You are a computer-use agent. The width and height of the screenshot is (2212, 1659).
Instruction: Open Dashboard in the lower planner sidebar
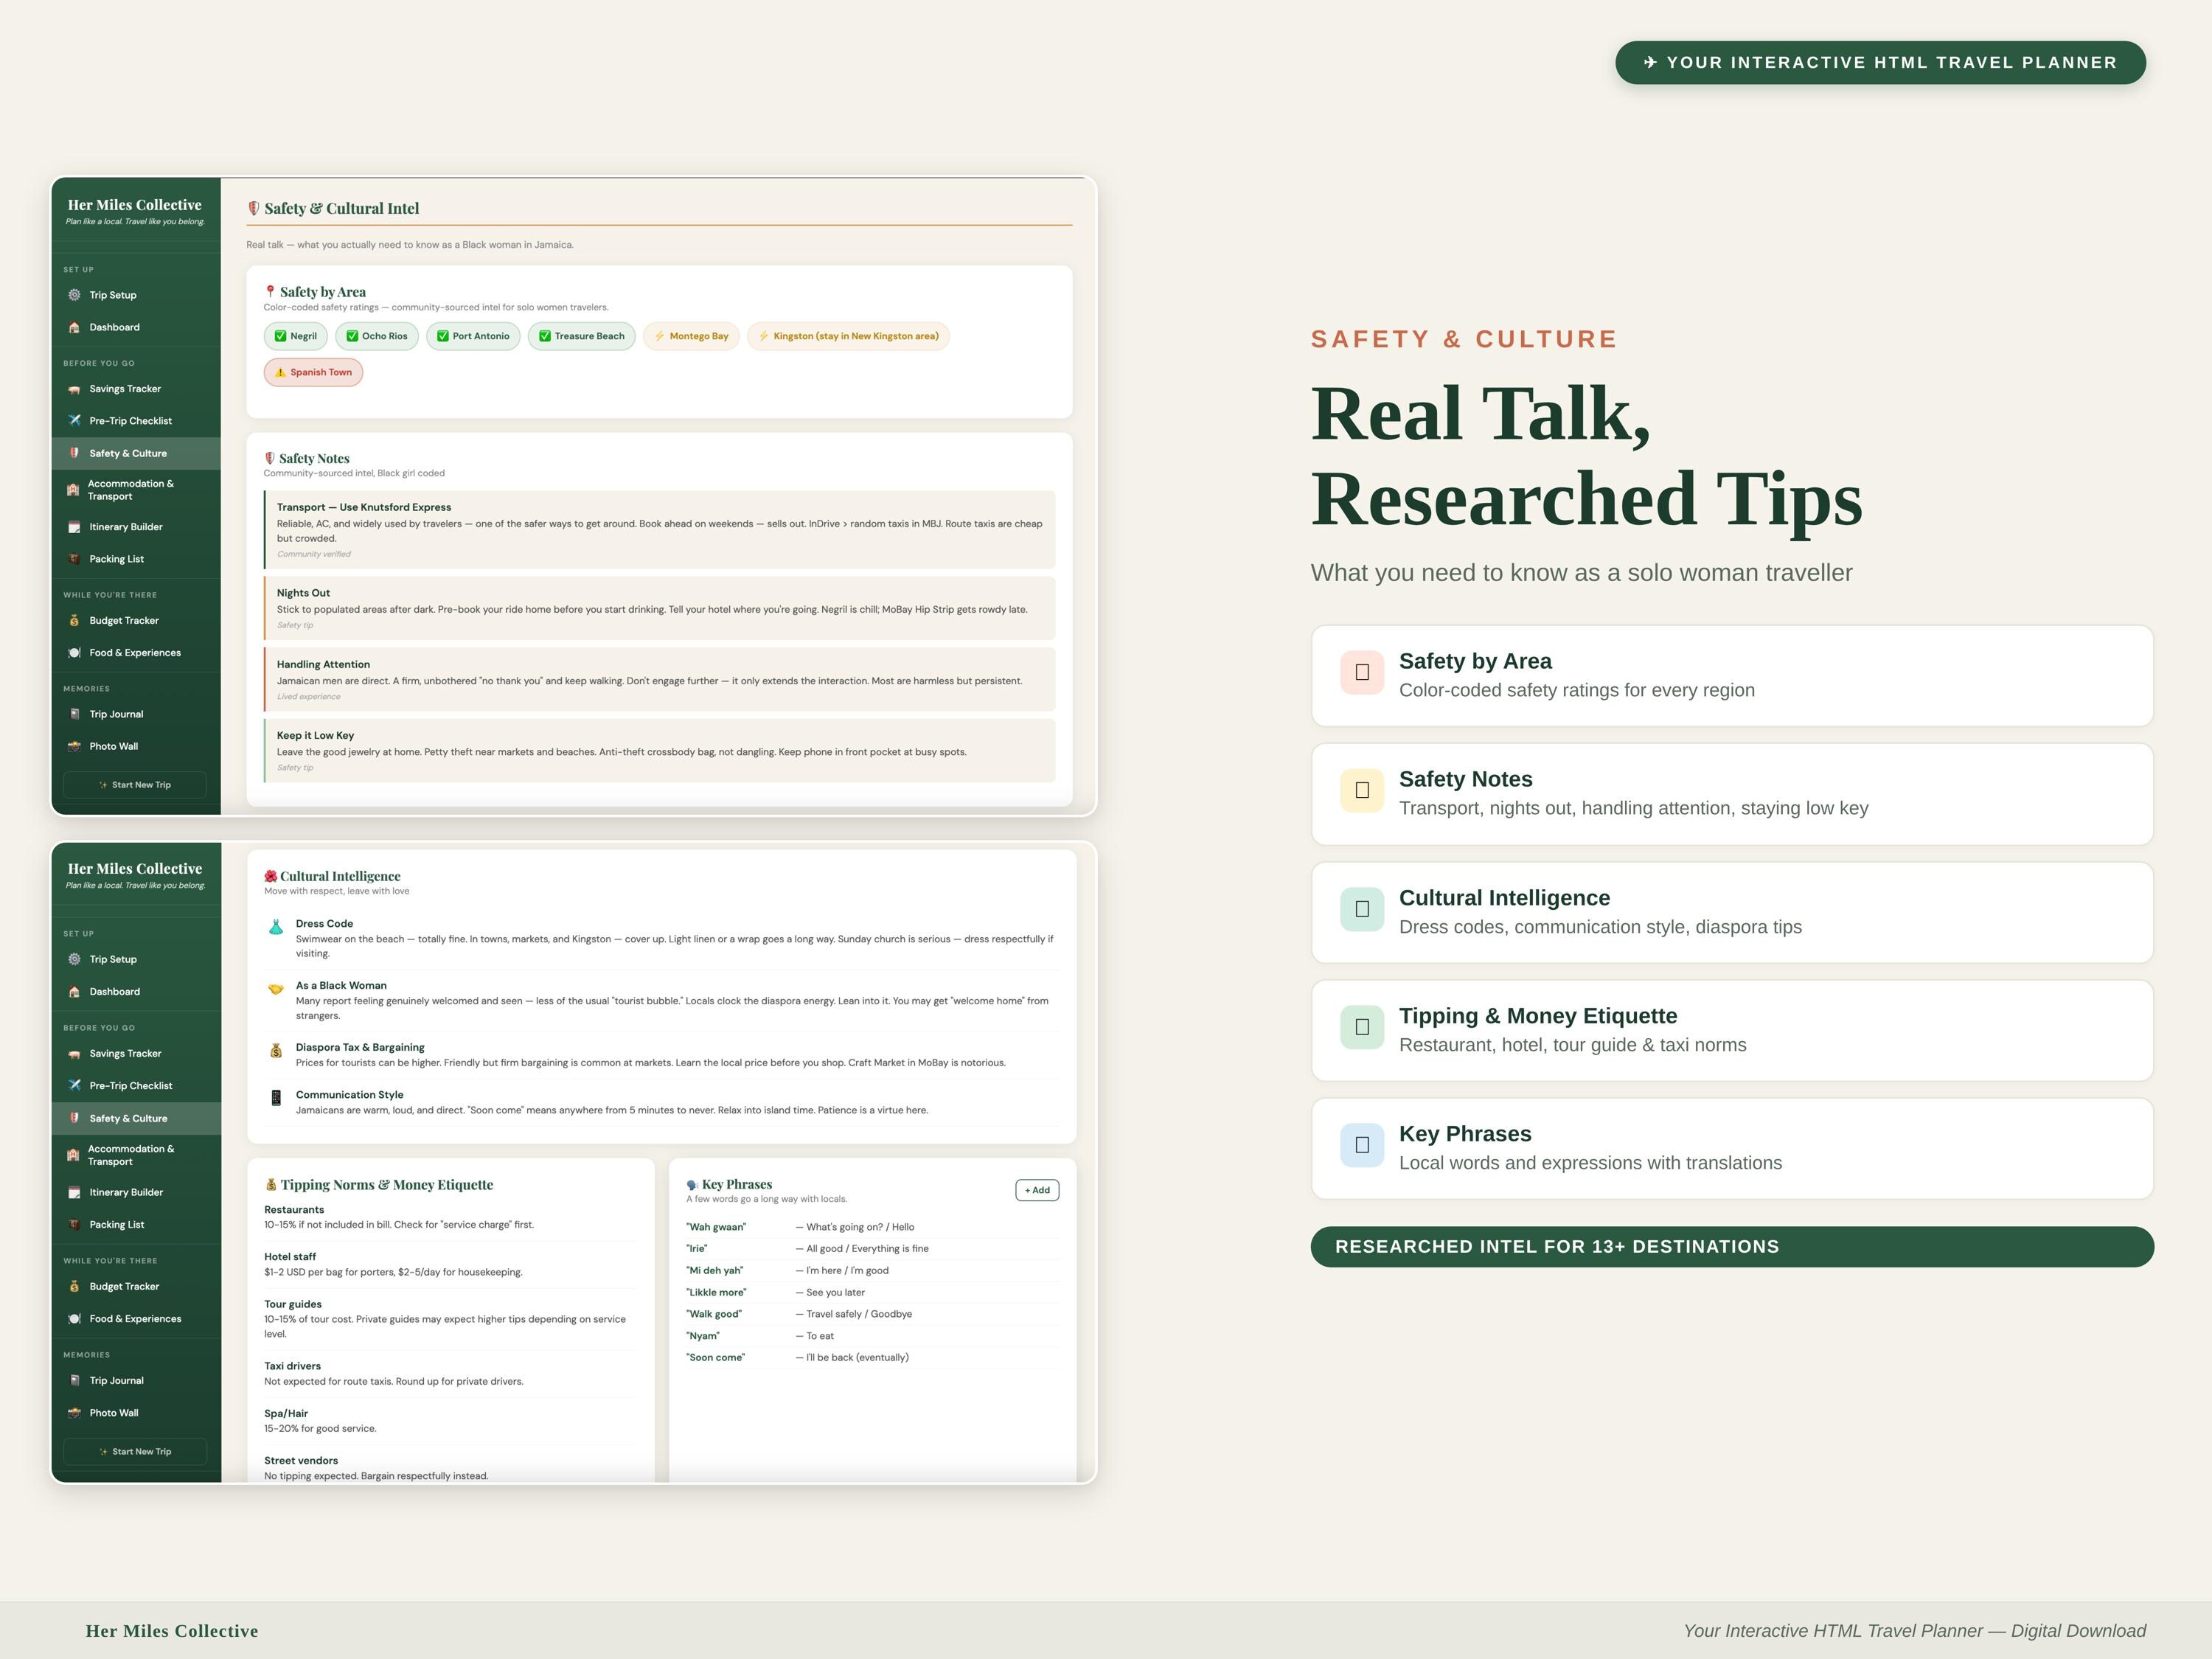tap(136, 992)
